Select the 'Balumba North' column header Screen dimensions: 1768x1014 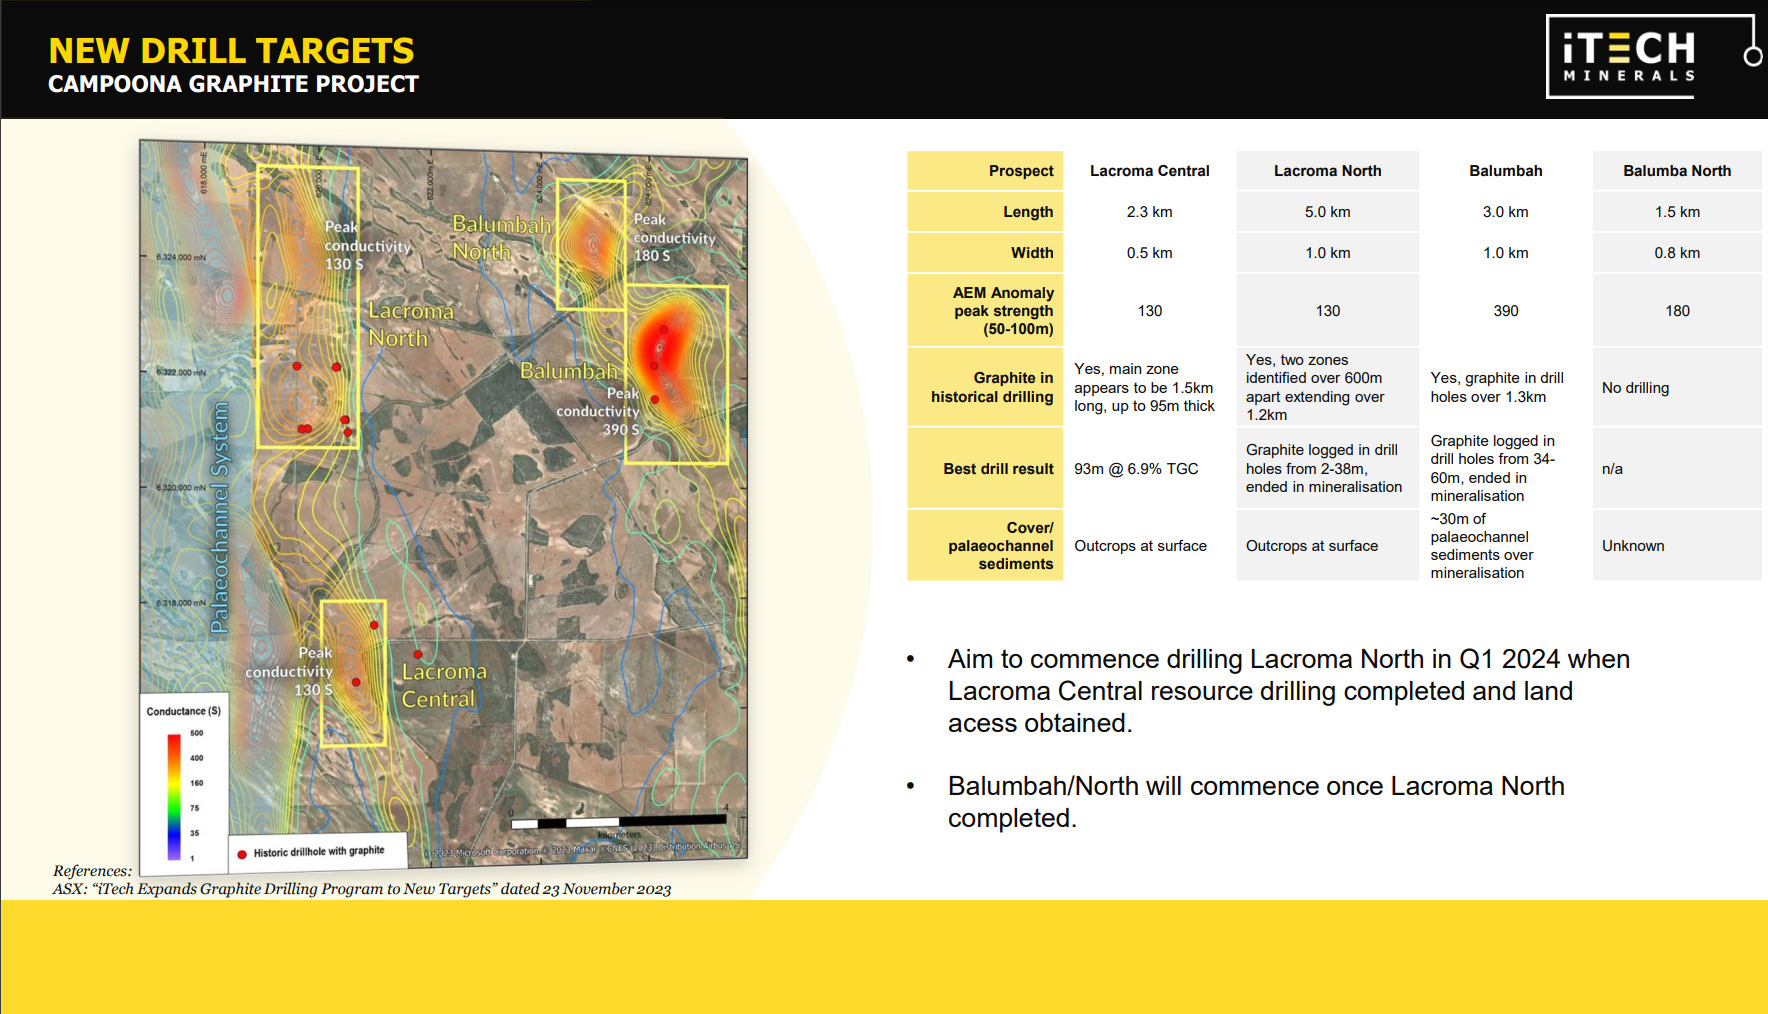pos(1677,171)
